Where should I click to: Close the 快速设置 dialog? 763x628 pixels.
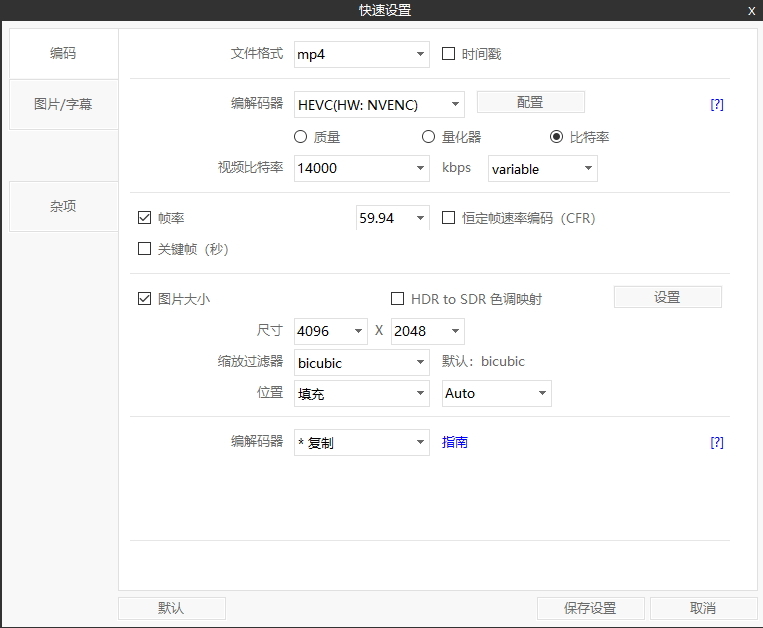(752, 11)
